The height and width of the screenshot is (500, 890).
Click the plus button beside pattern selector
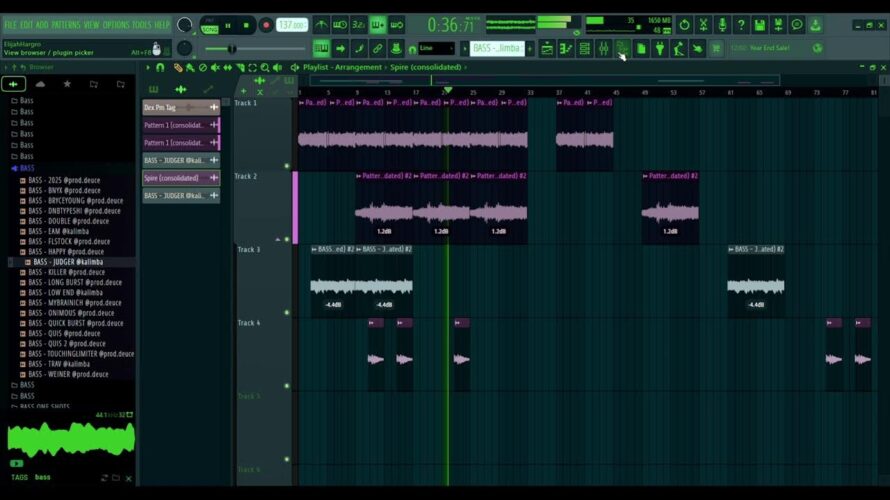coord(530,49)
